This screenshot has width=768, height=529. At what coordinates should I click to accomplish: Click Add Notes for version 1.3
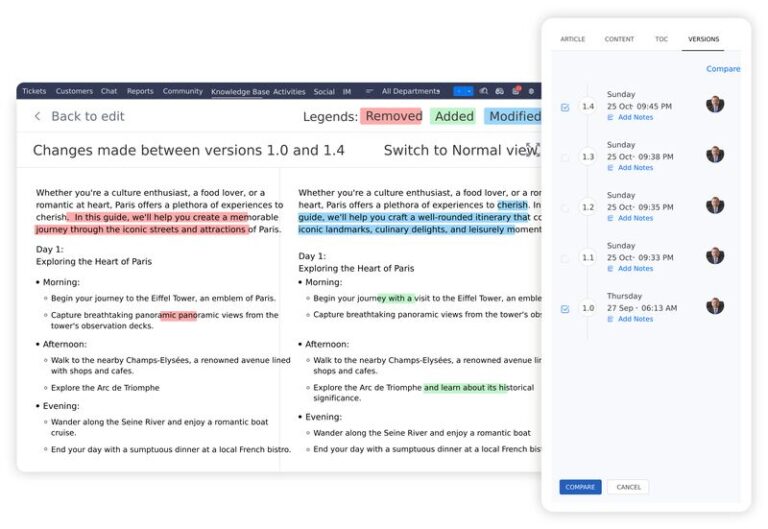click(x=635, y=168)
